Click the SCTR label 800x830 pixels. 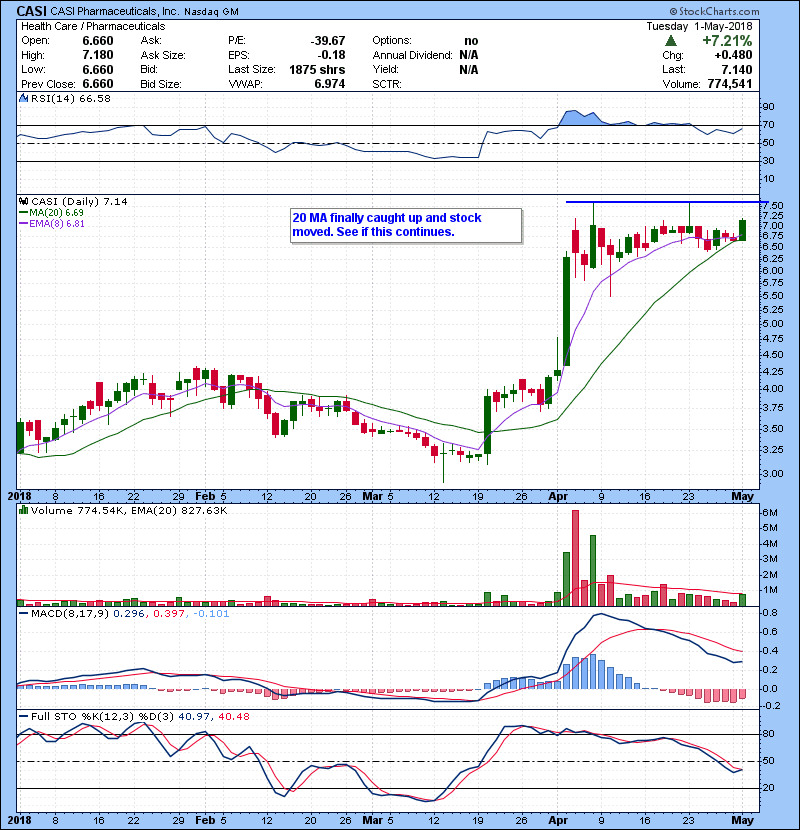[386, 84]
